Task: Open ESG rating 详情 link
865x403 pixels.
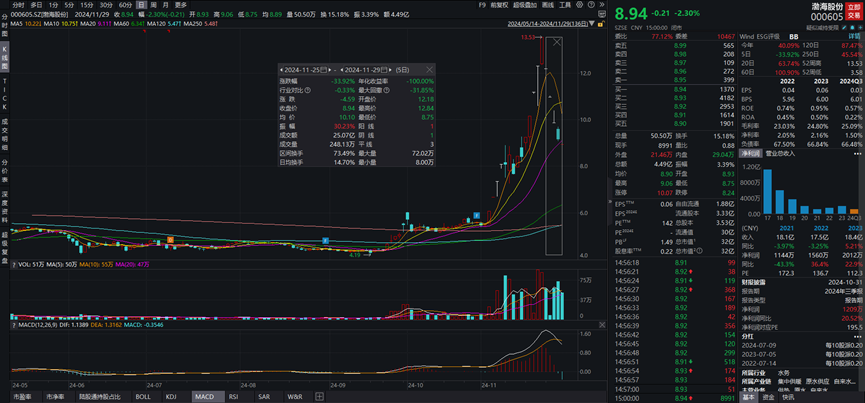Action: click(857, 36)
